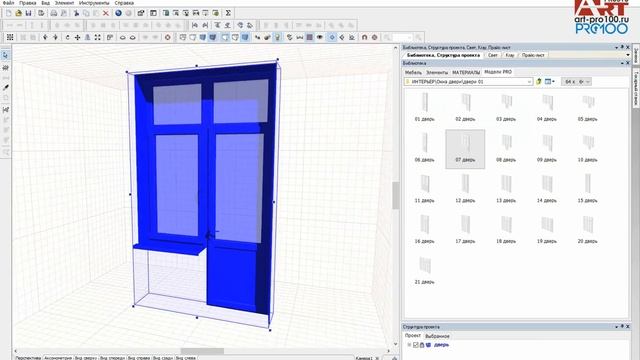Click the grid dots icon on third toolbar

point(10,37)
